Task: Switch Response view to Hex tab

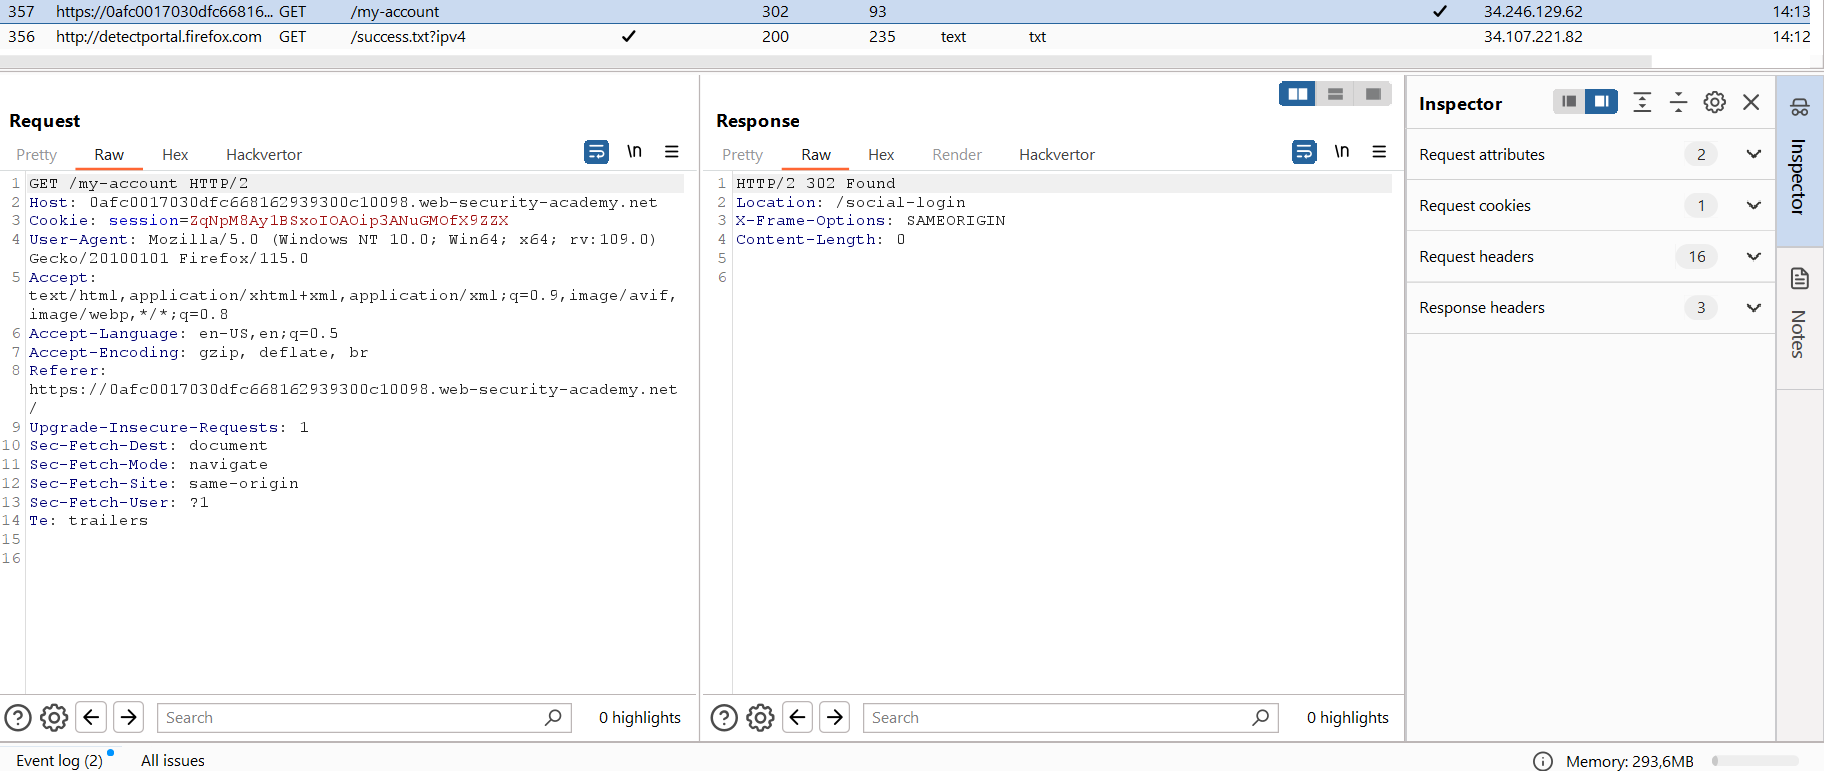Action: (881, 154)
